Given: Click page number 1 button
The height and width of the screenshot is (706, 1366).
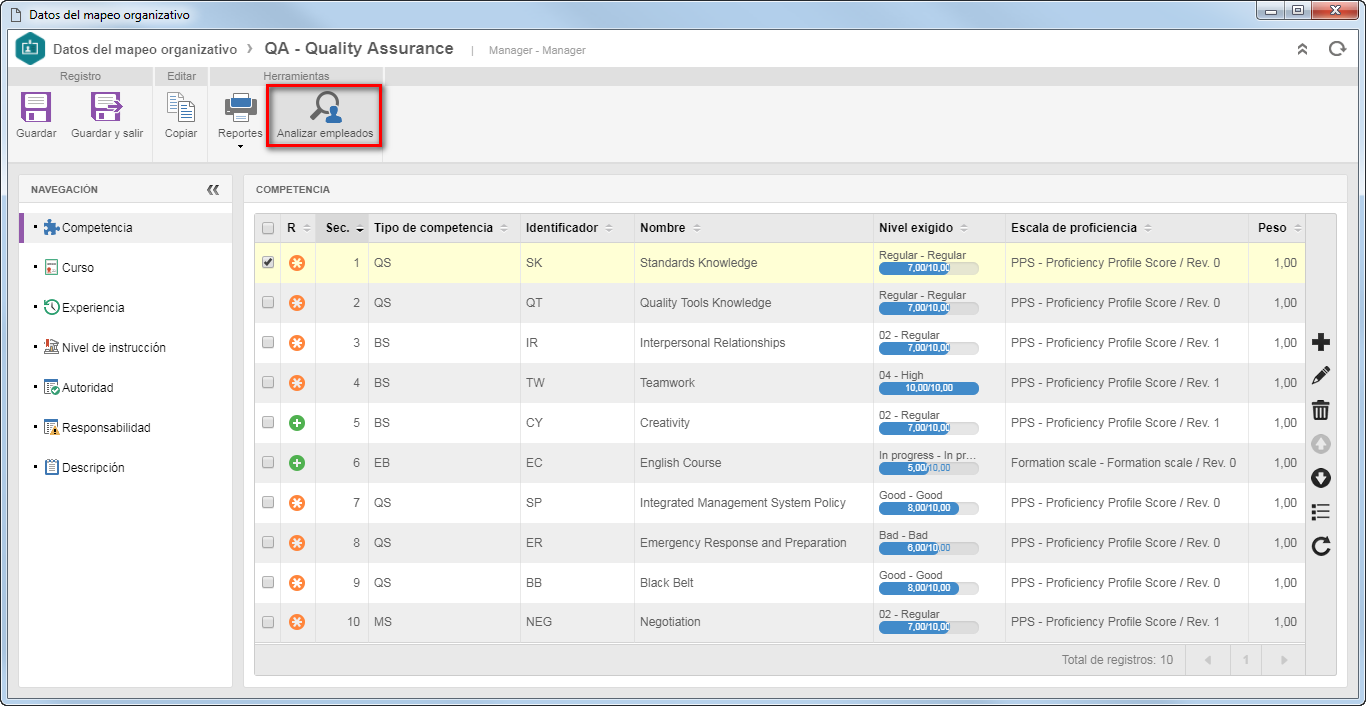Looking at the screenshot, I should pyautogui.click(x=1246, y=660).
